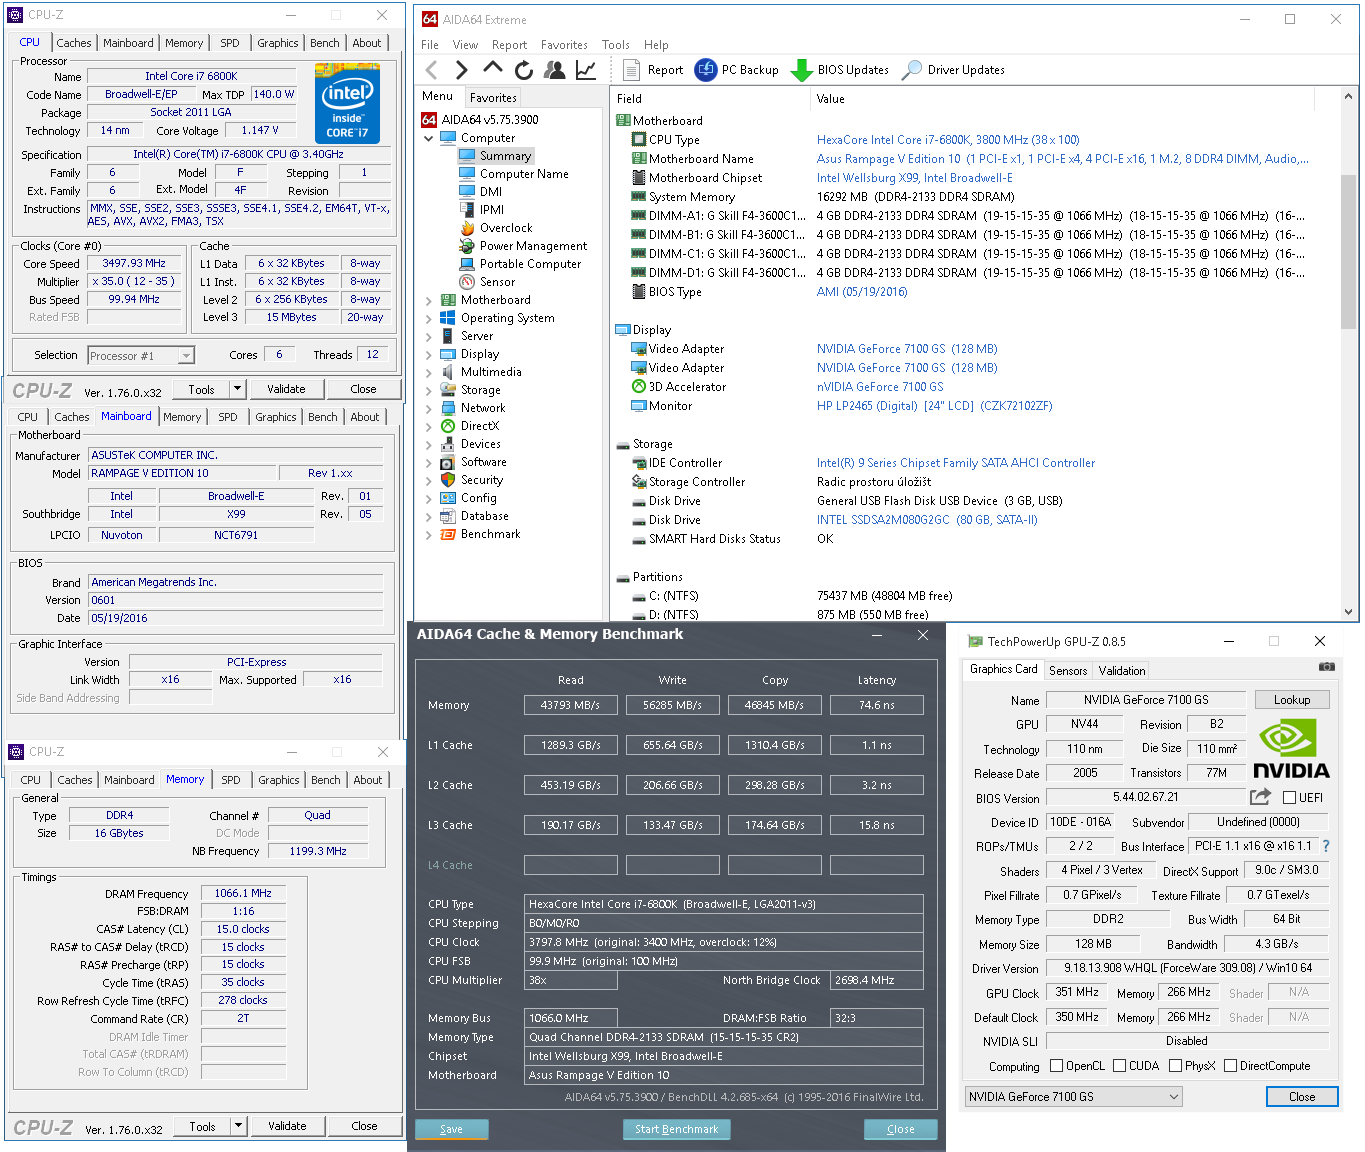
Task: Select the DirectX tree item icon
Action: [x=448, y=426]
